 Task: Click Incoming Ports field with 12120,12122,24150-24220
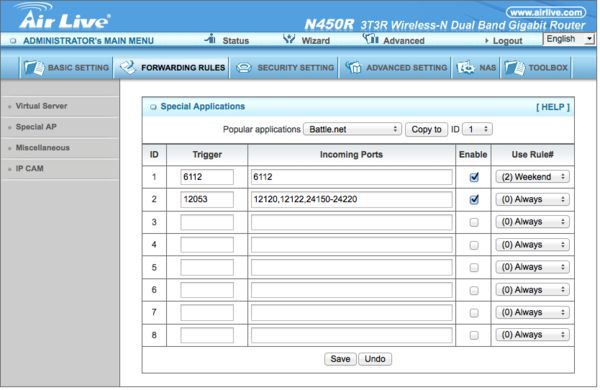[351, 199]
